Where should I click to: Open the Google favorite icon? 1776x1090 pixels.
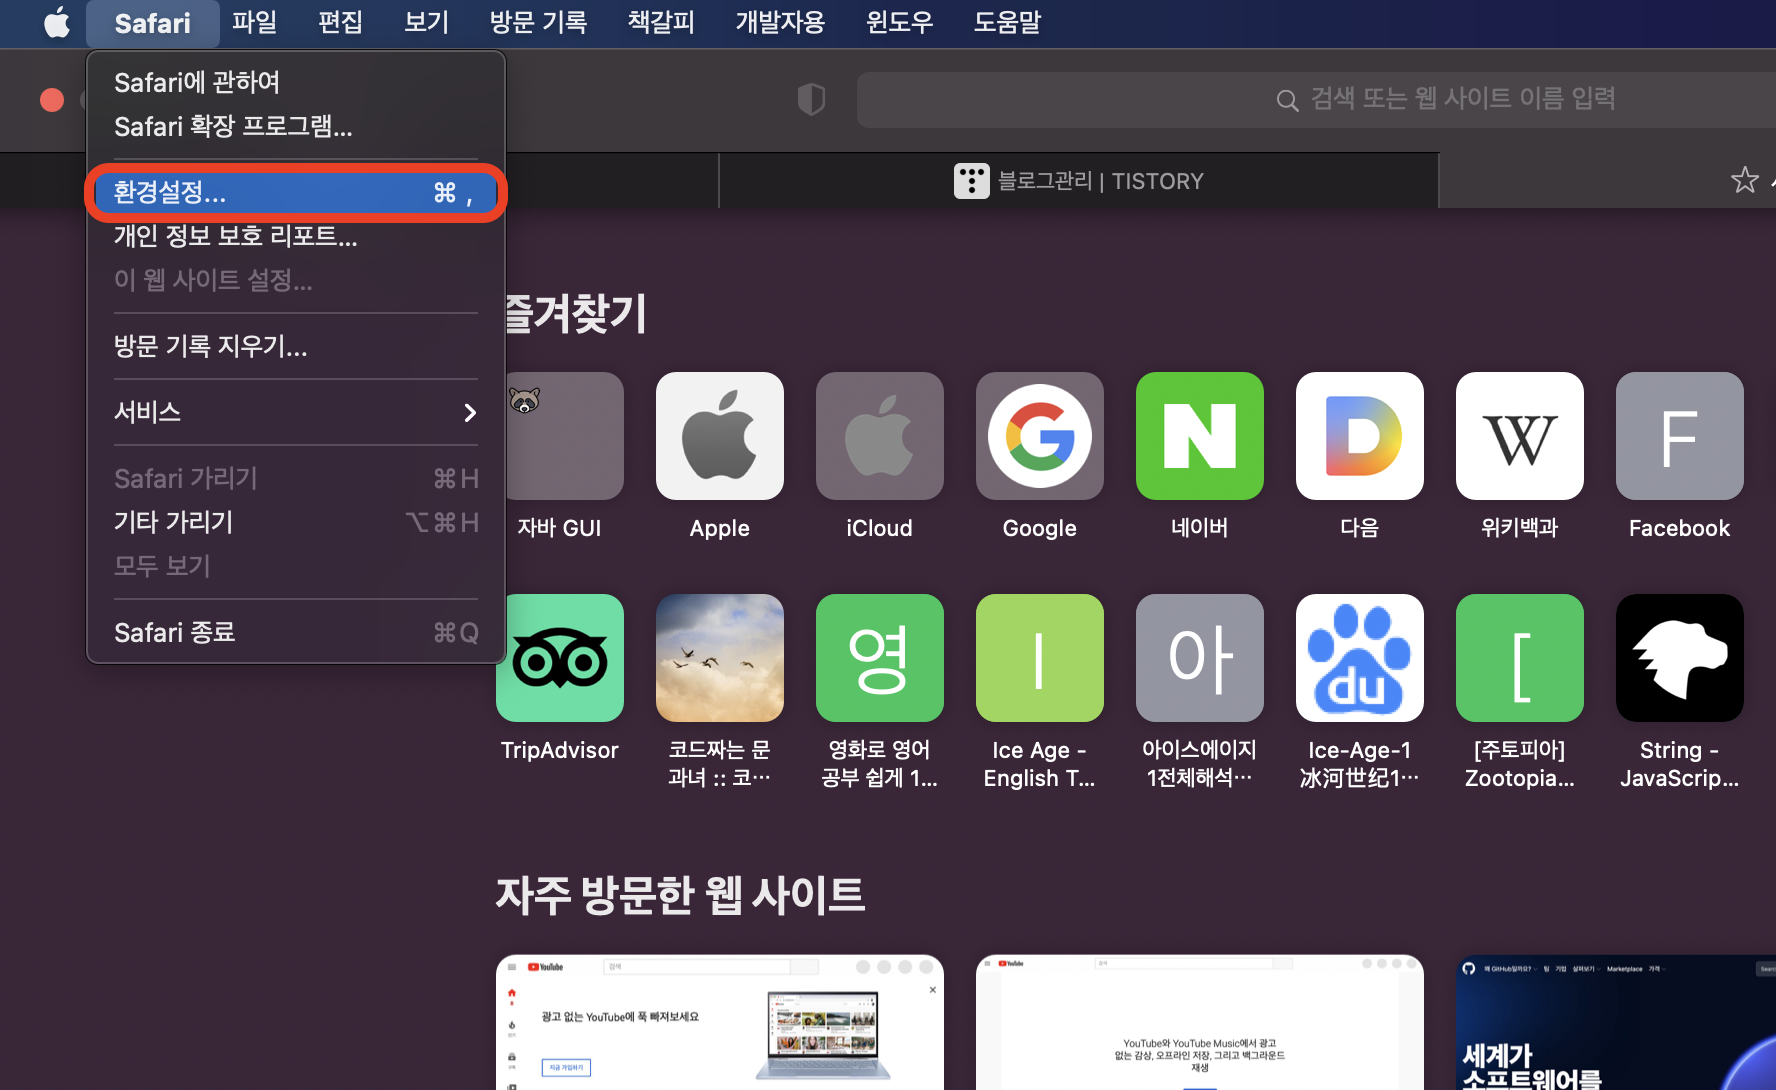[x=1040, y=436]
